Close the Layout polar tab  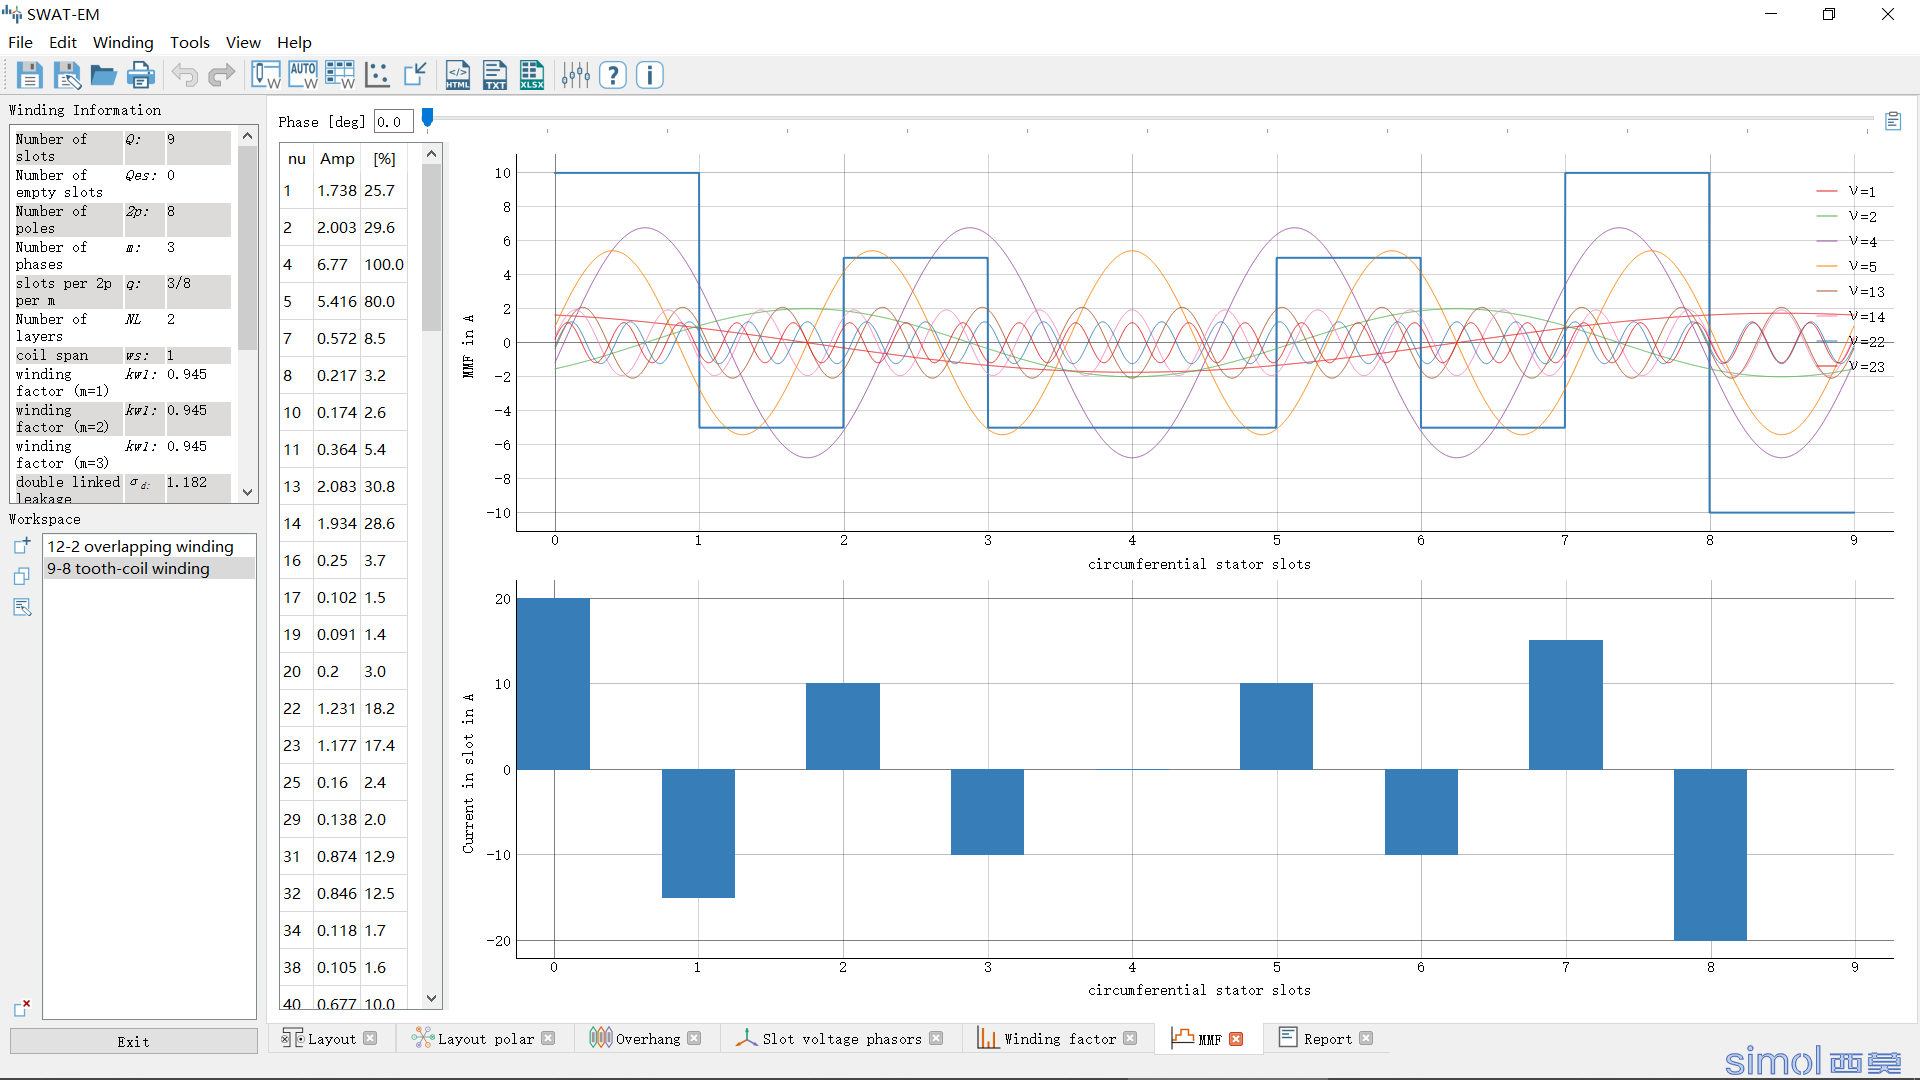[548, 1038]
